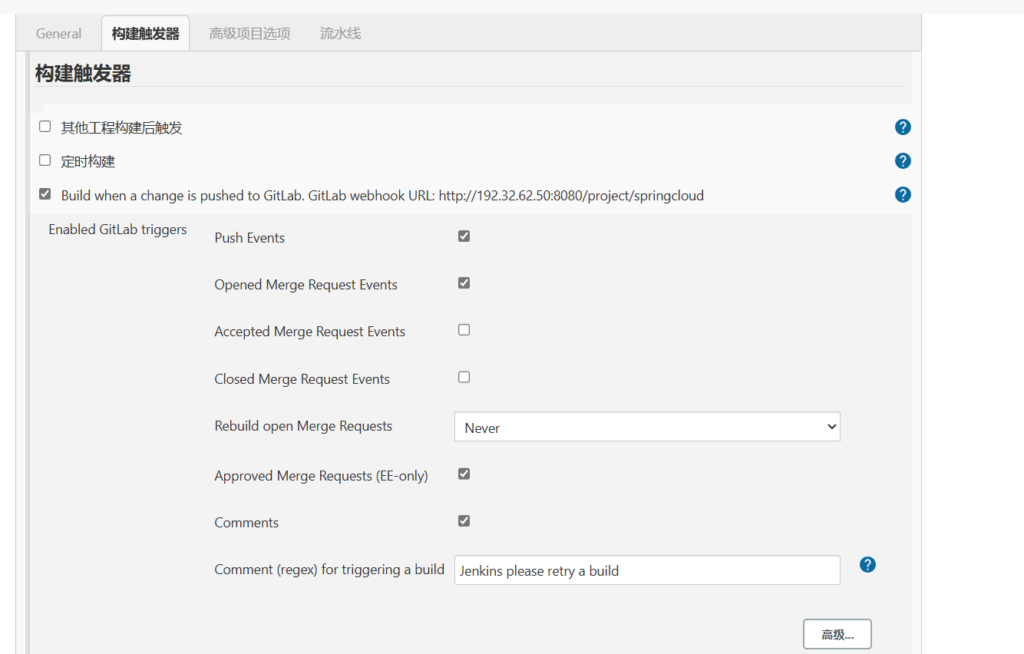Click help icon next to 定时构建
Viewport: 1024px width, 654px height.
coord(902,161)
